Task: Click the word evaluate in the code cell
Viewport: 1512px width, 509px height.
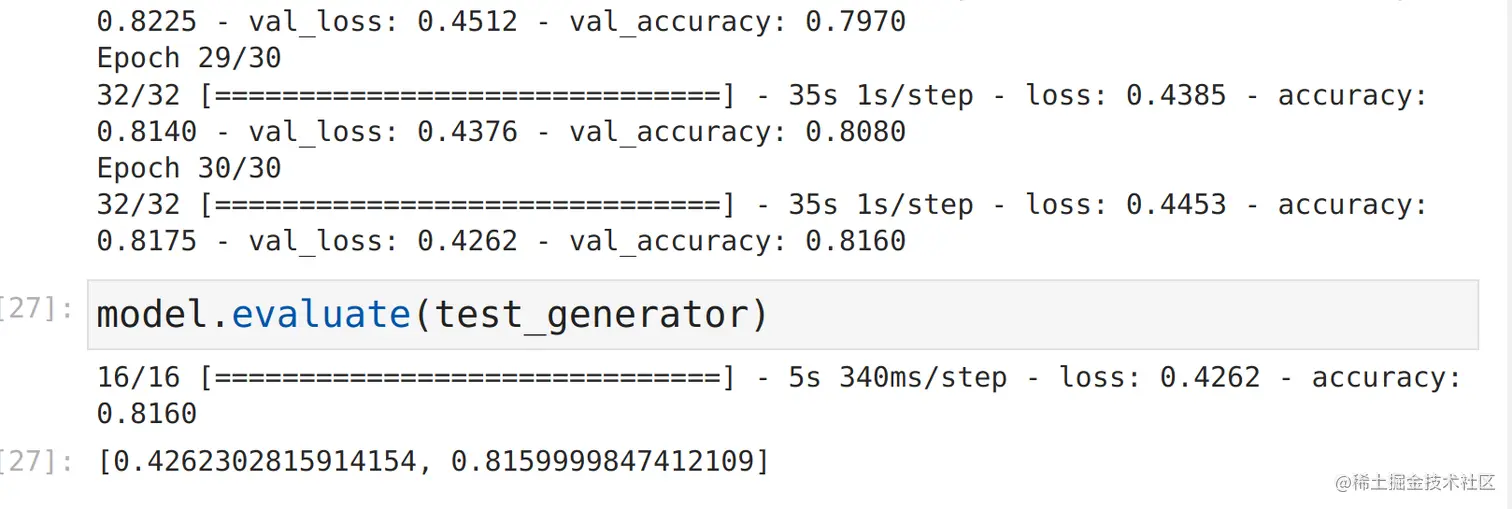Action: pyautogui.click(x=321, y=315)
